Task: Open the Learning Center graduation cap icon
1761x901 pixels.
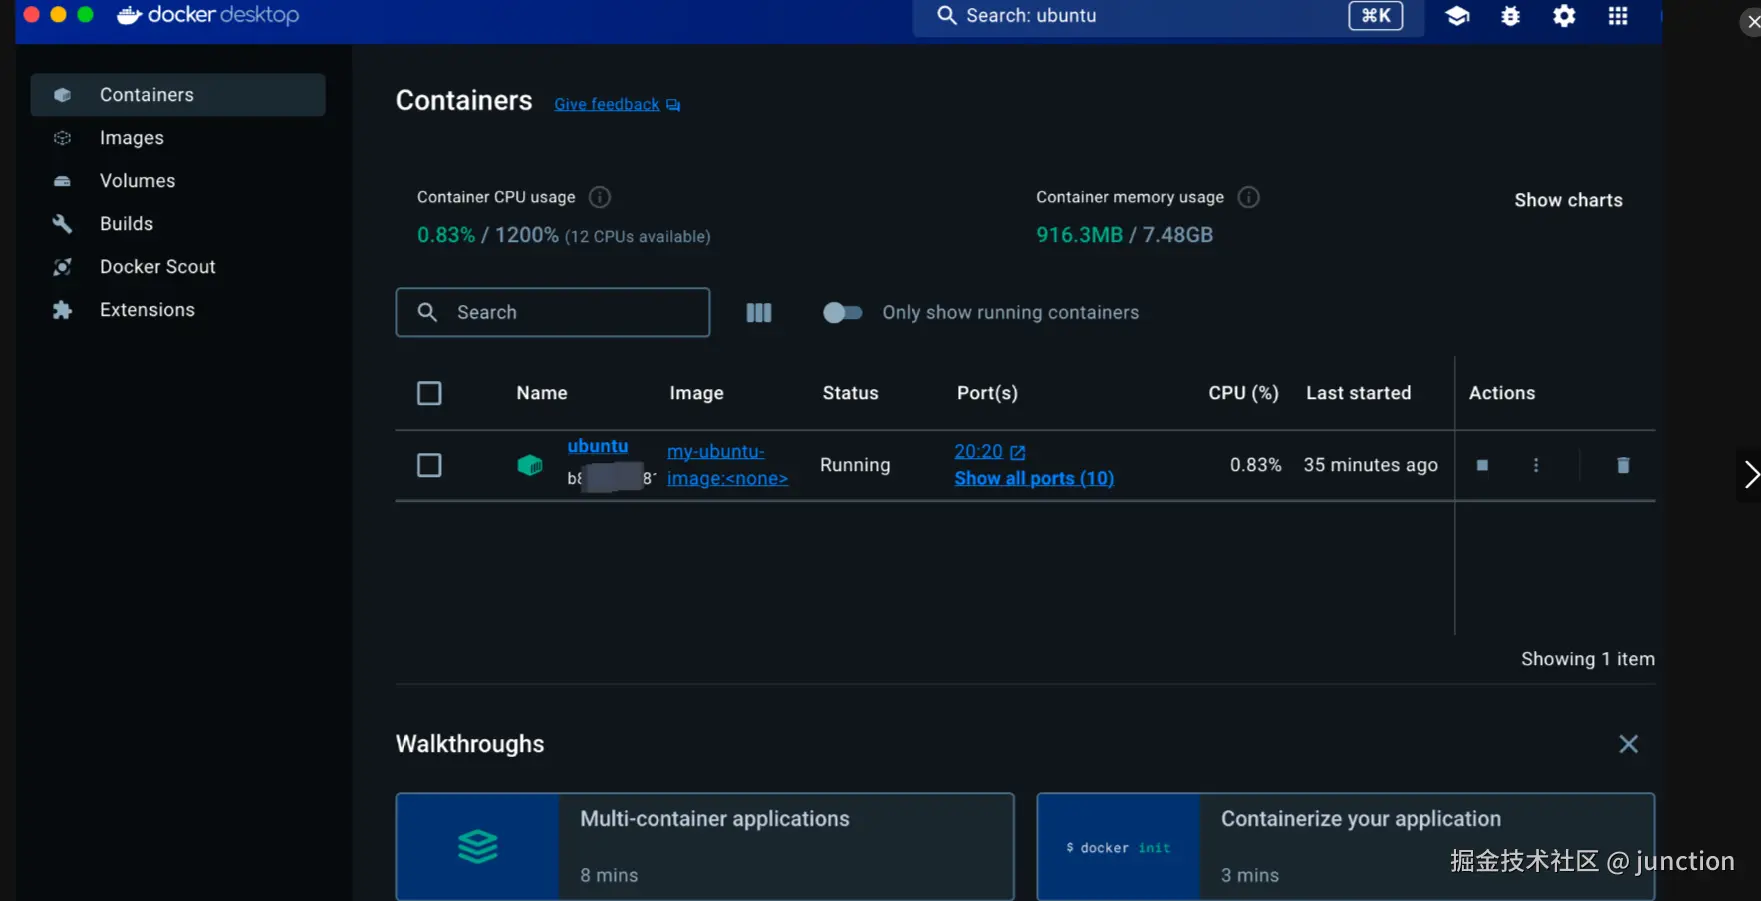Action: tap(1457, 16)
